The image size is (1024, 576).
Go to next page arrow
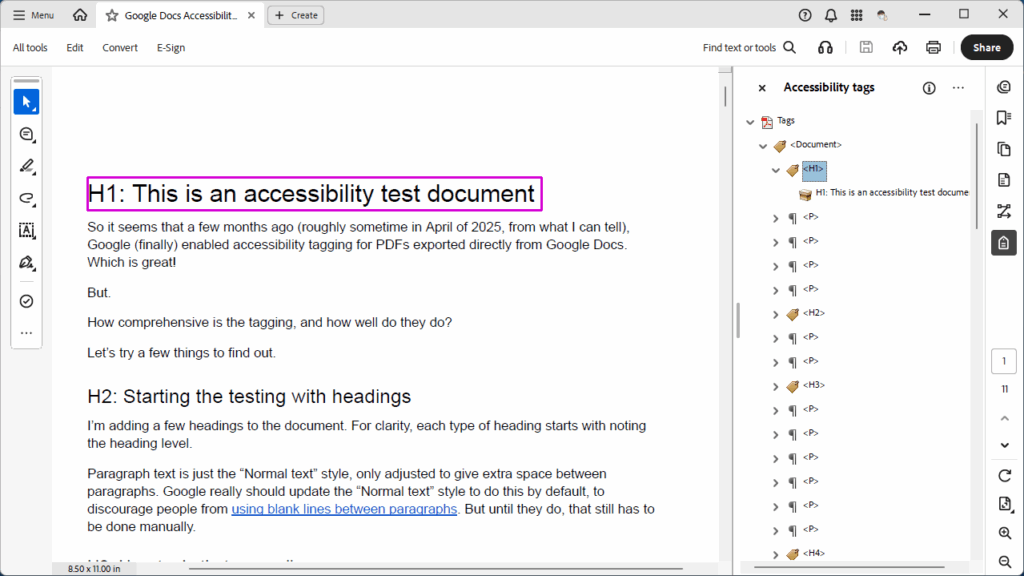pos(1004,445)
